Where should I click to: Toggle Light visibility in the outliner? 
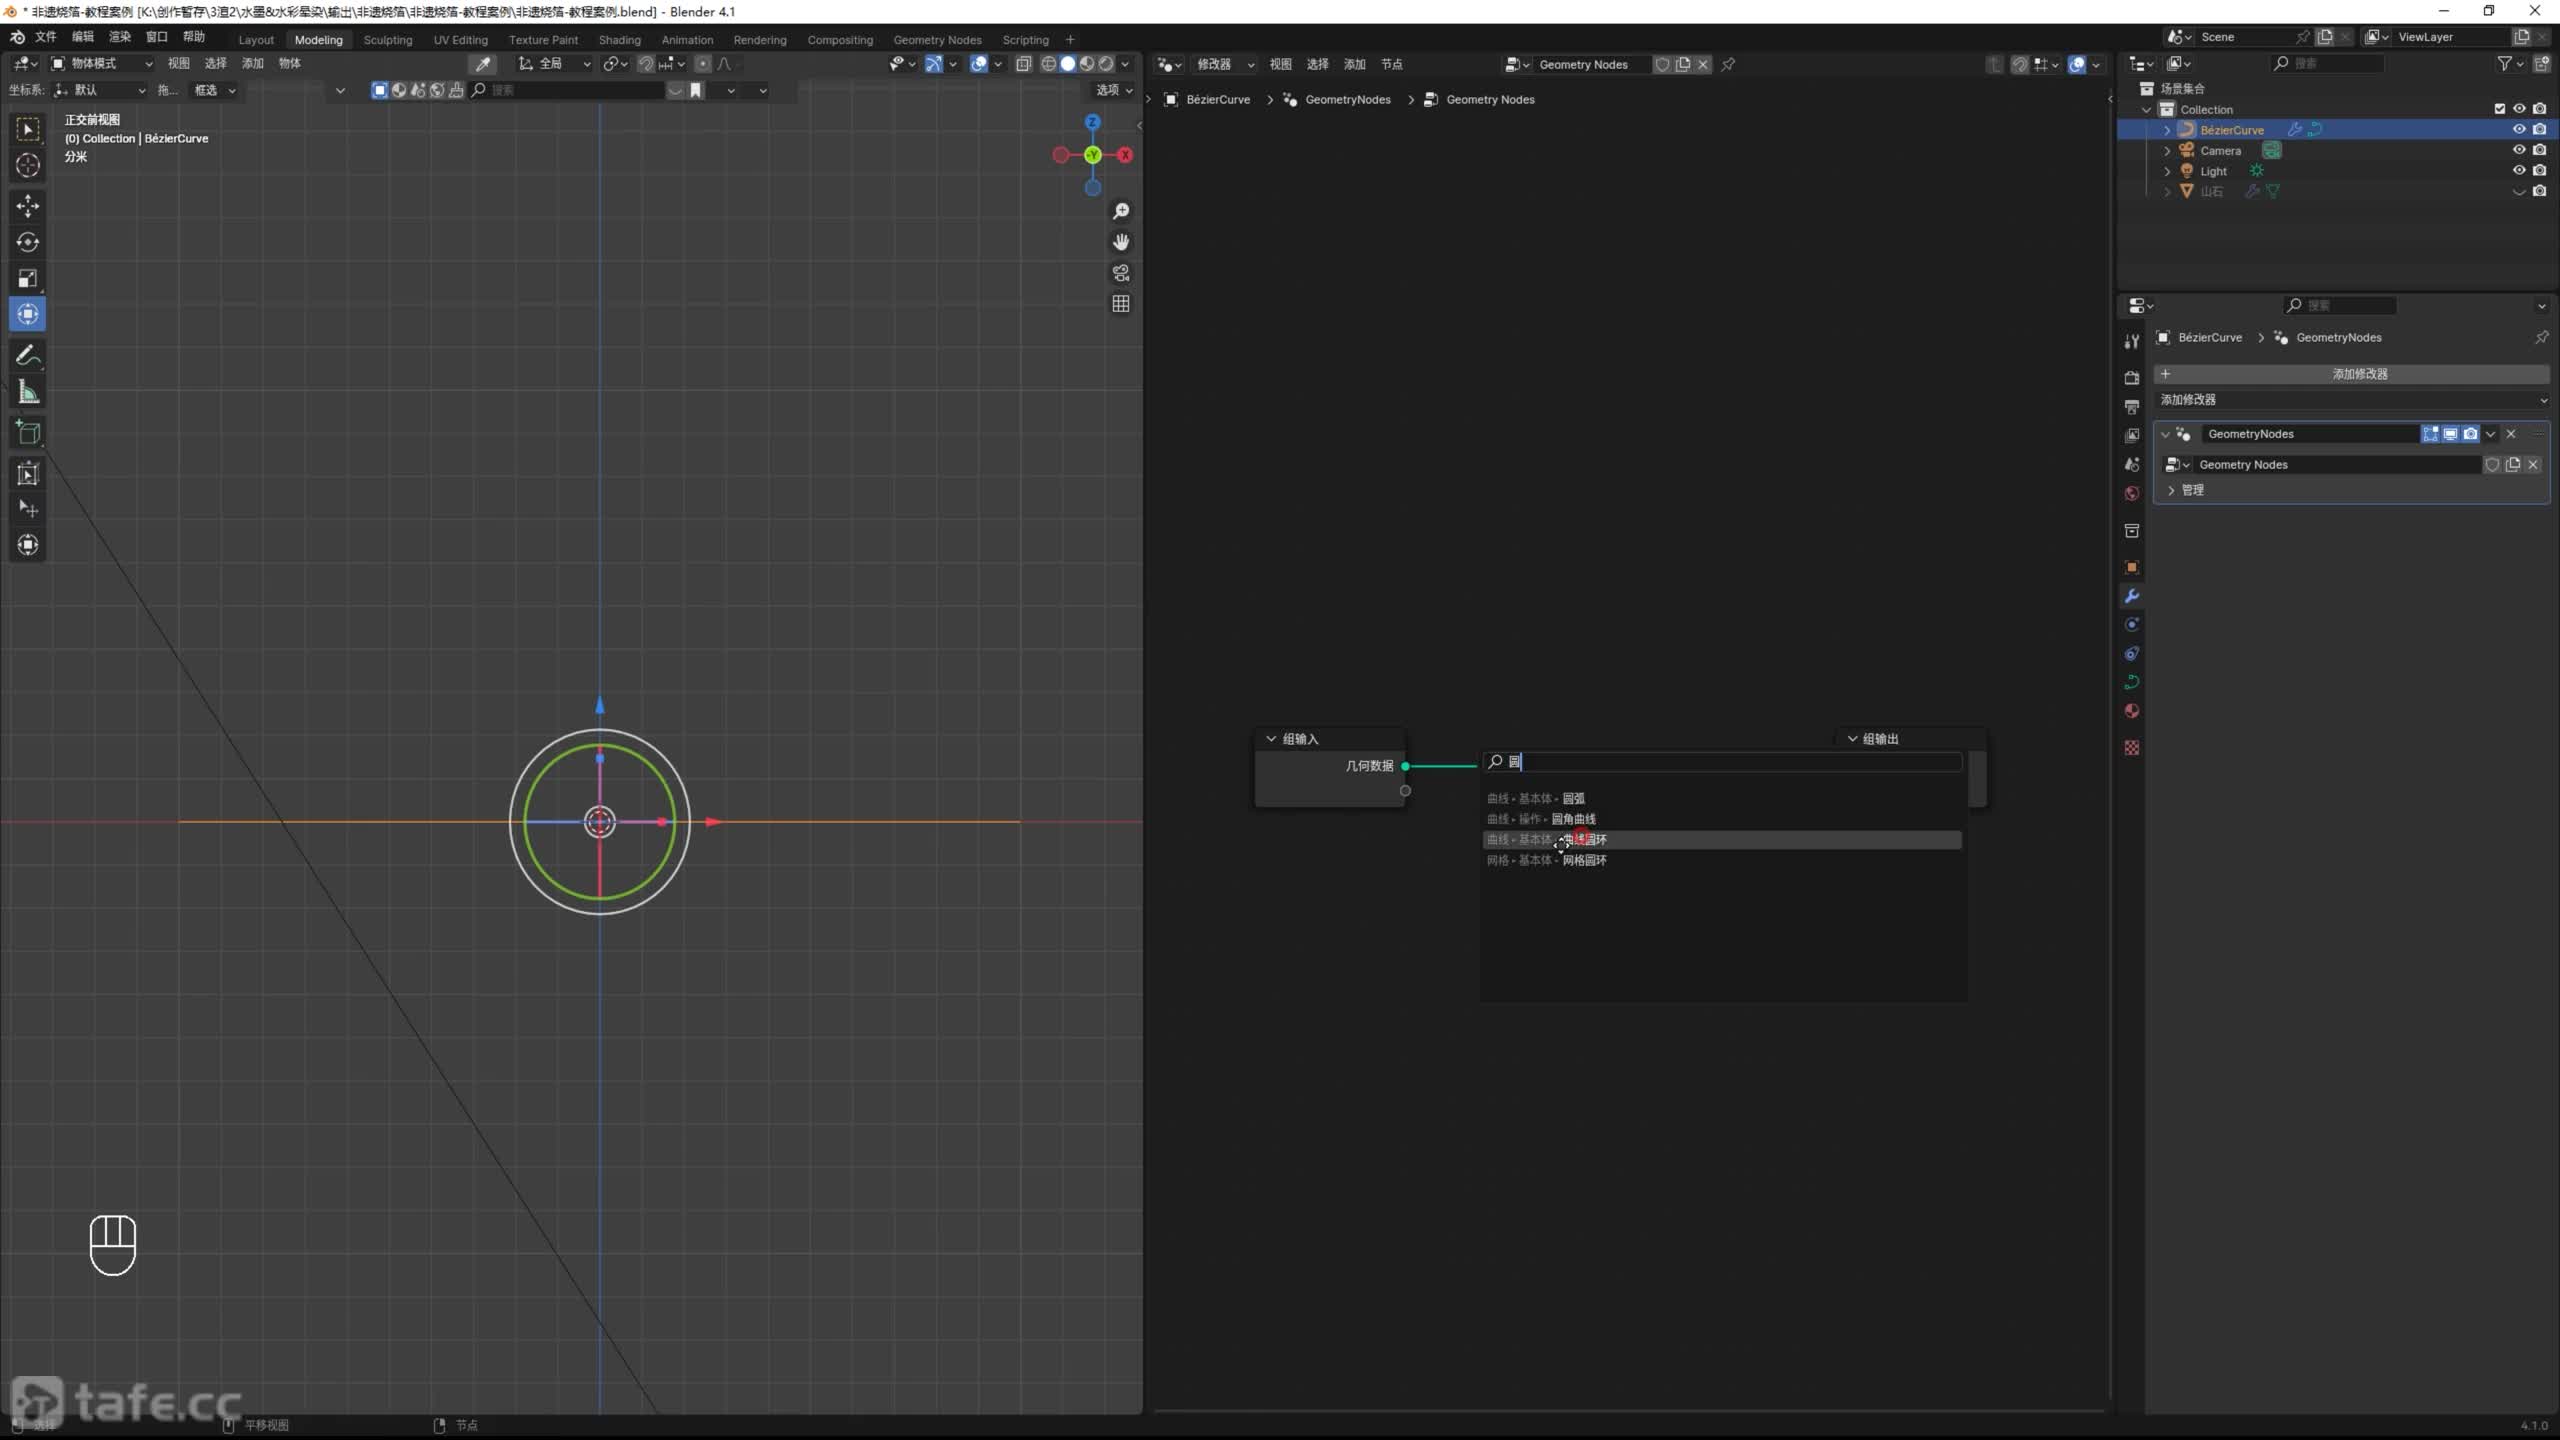coord(2518,171)
